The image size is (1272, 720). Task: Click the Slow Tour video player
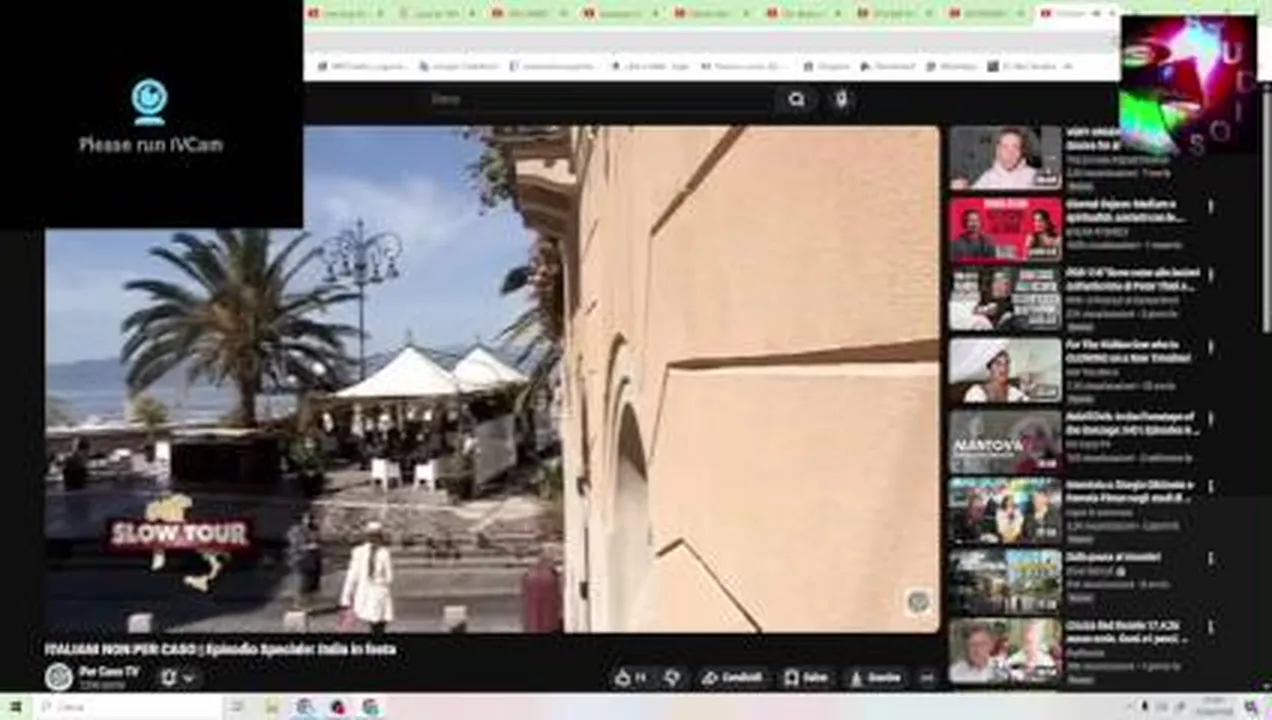coord(492,379)
